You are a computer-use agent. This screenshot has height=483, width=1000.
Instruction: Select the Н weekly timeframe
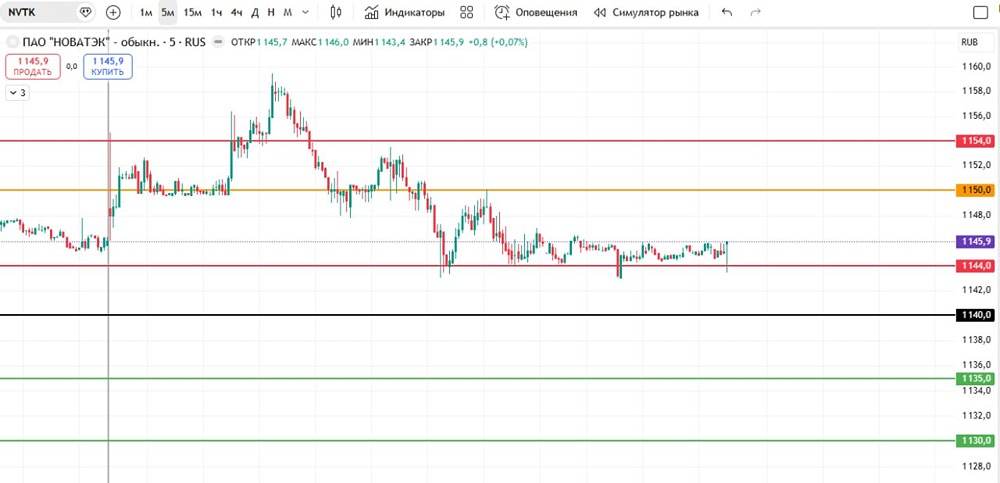coord(271,12)
